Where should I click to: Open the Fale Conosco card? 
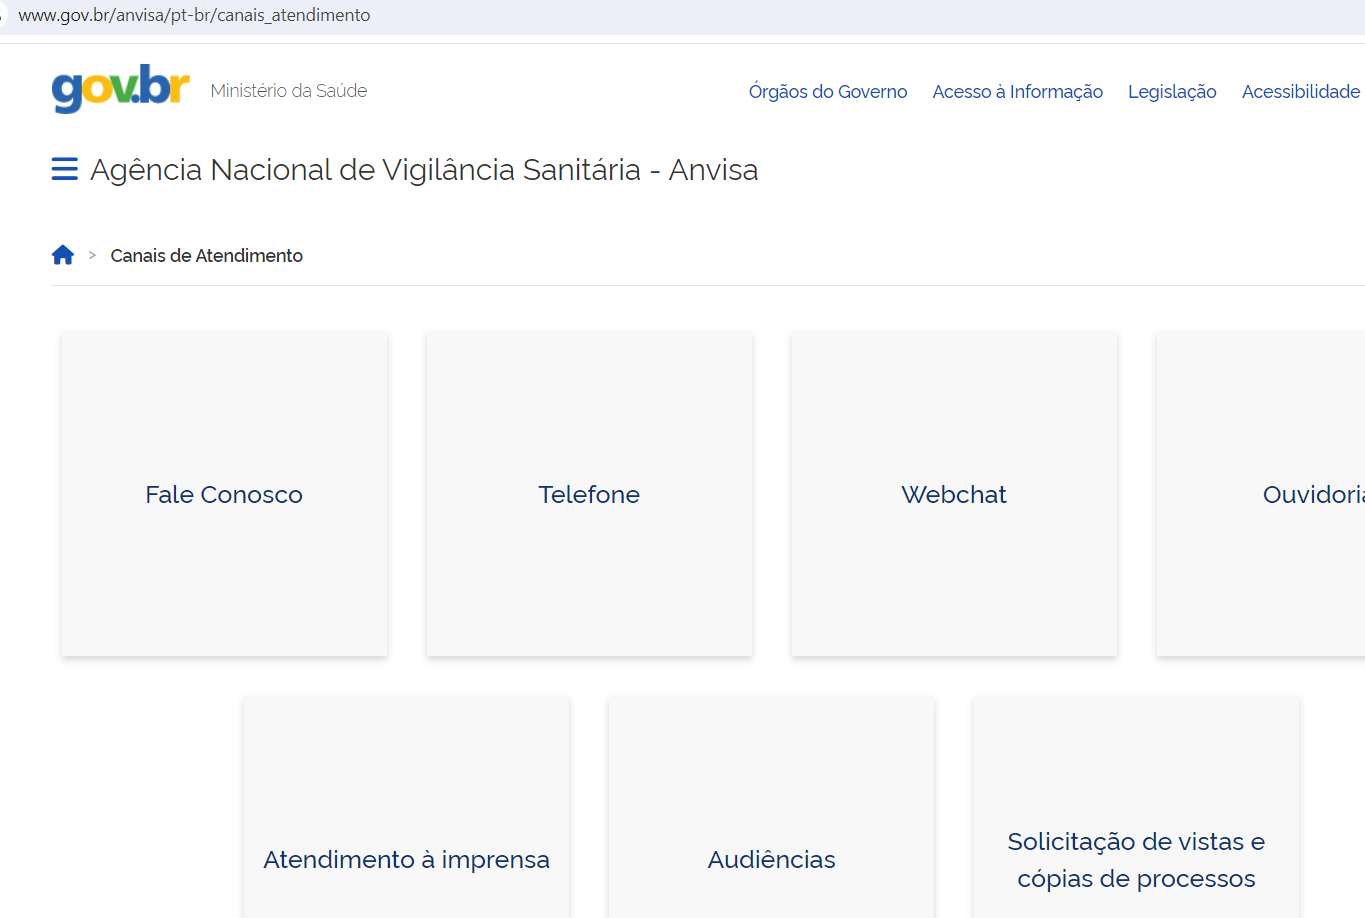point(224,494)
